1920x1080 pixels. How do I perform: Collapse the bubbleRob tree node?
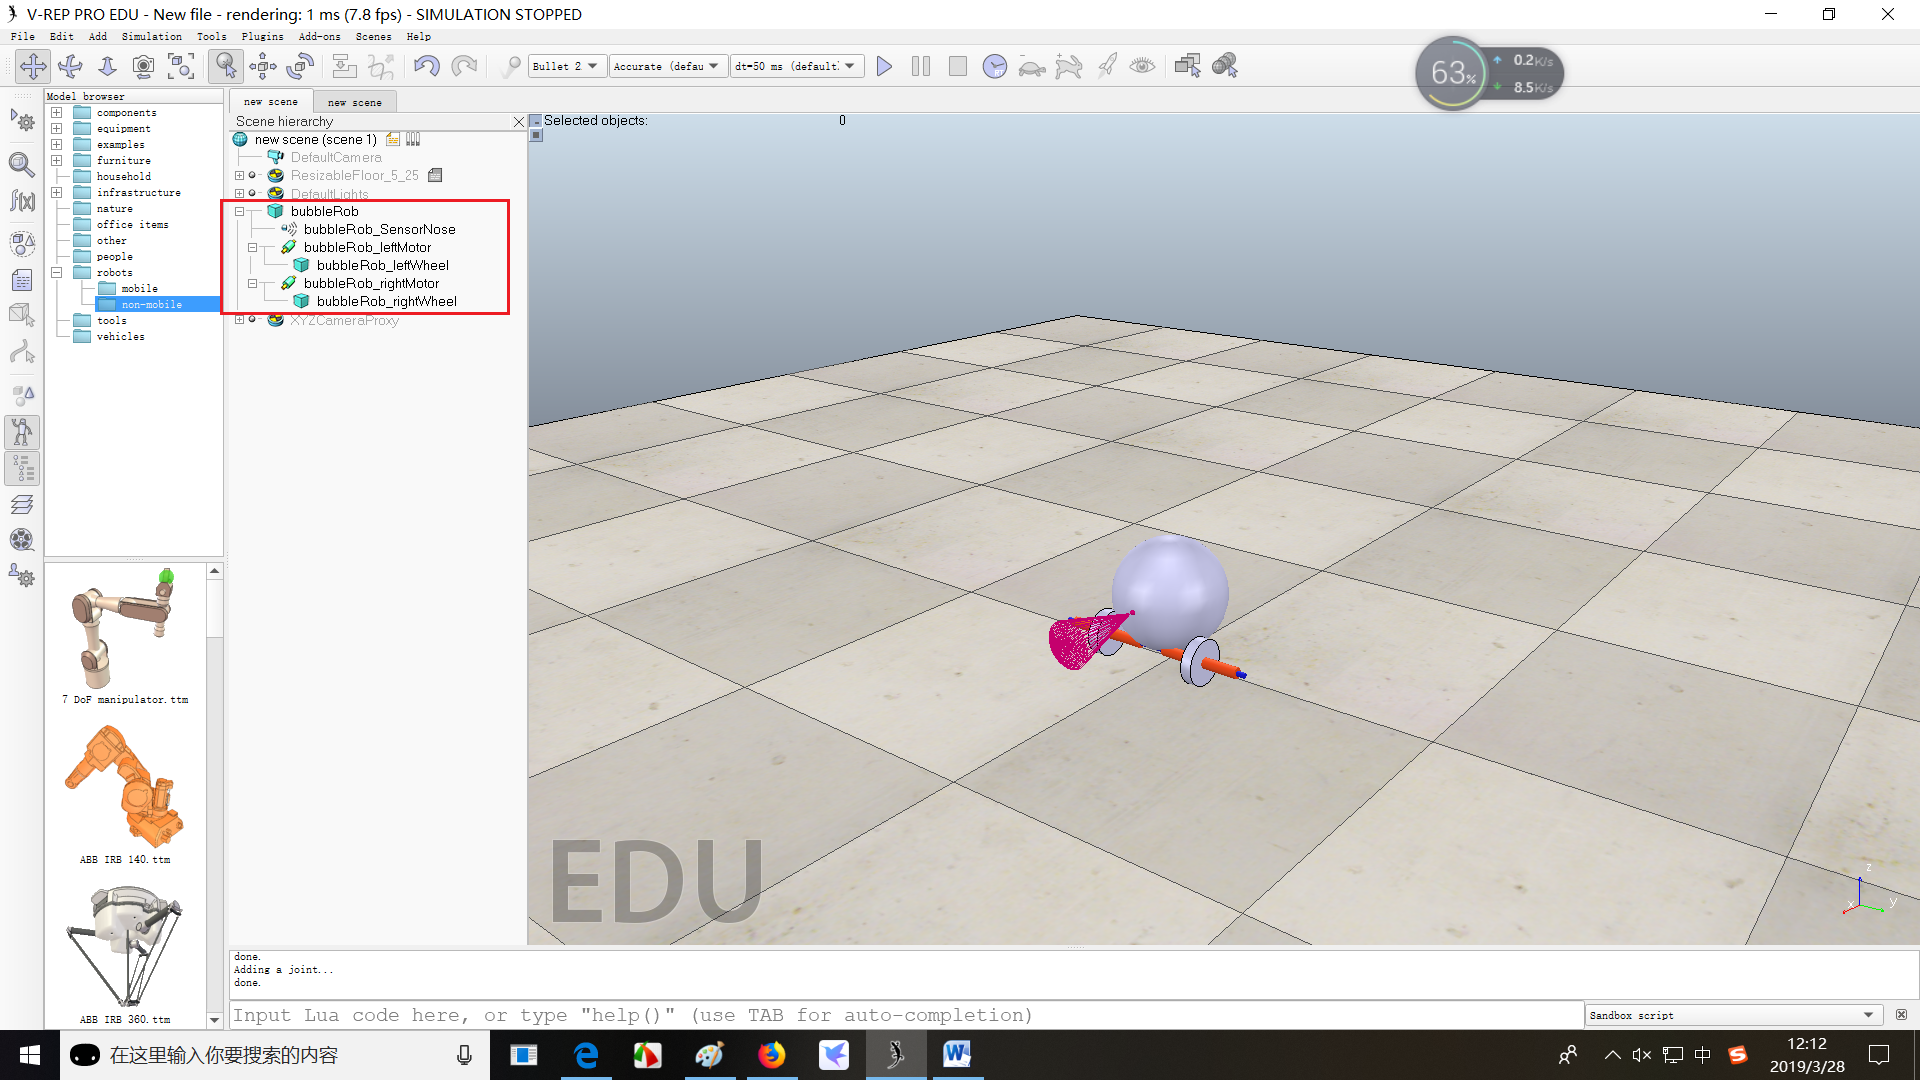240,211
